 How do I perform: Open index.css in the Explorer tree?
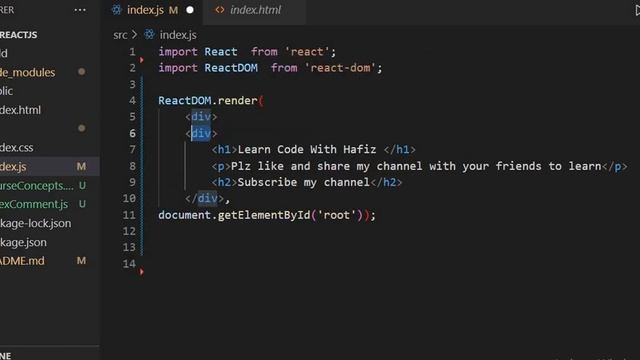coord(17,147)
